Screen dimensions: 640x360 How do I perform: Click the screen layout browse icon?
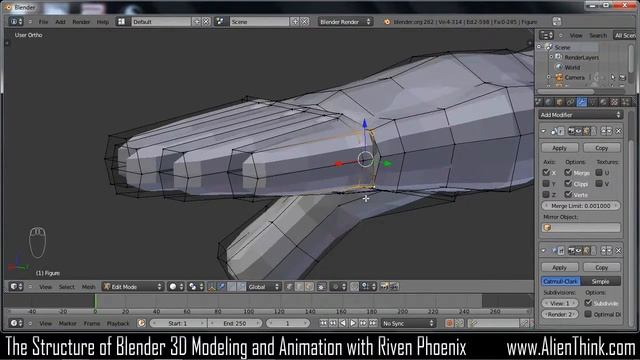(x=122, y=22)
